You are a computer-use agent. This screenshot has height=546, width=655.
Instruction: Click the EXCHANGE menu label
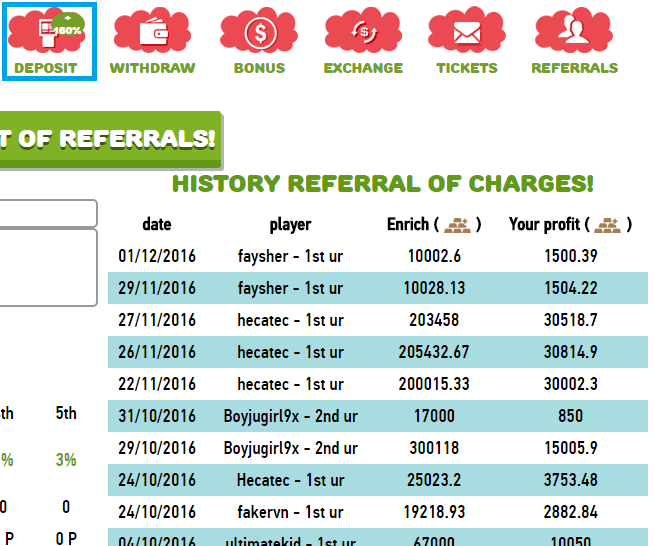363,68
